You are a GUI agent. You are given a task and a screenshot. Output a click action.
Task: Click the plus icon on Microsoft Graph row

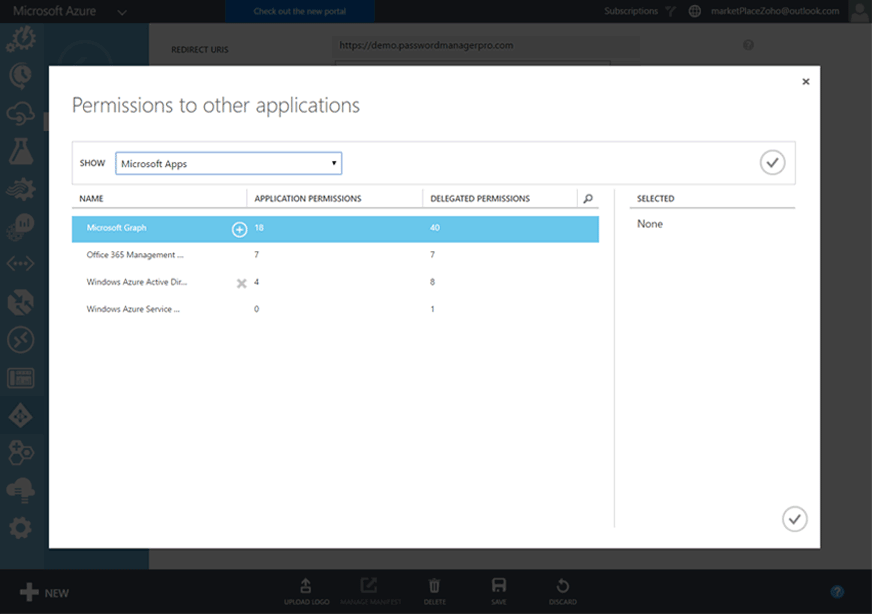point(239,229)
